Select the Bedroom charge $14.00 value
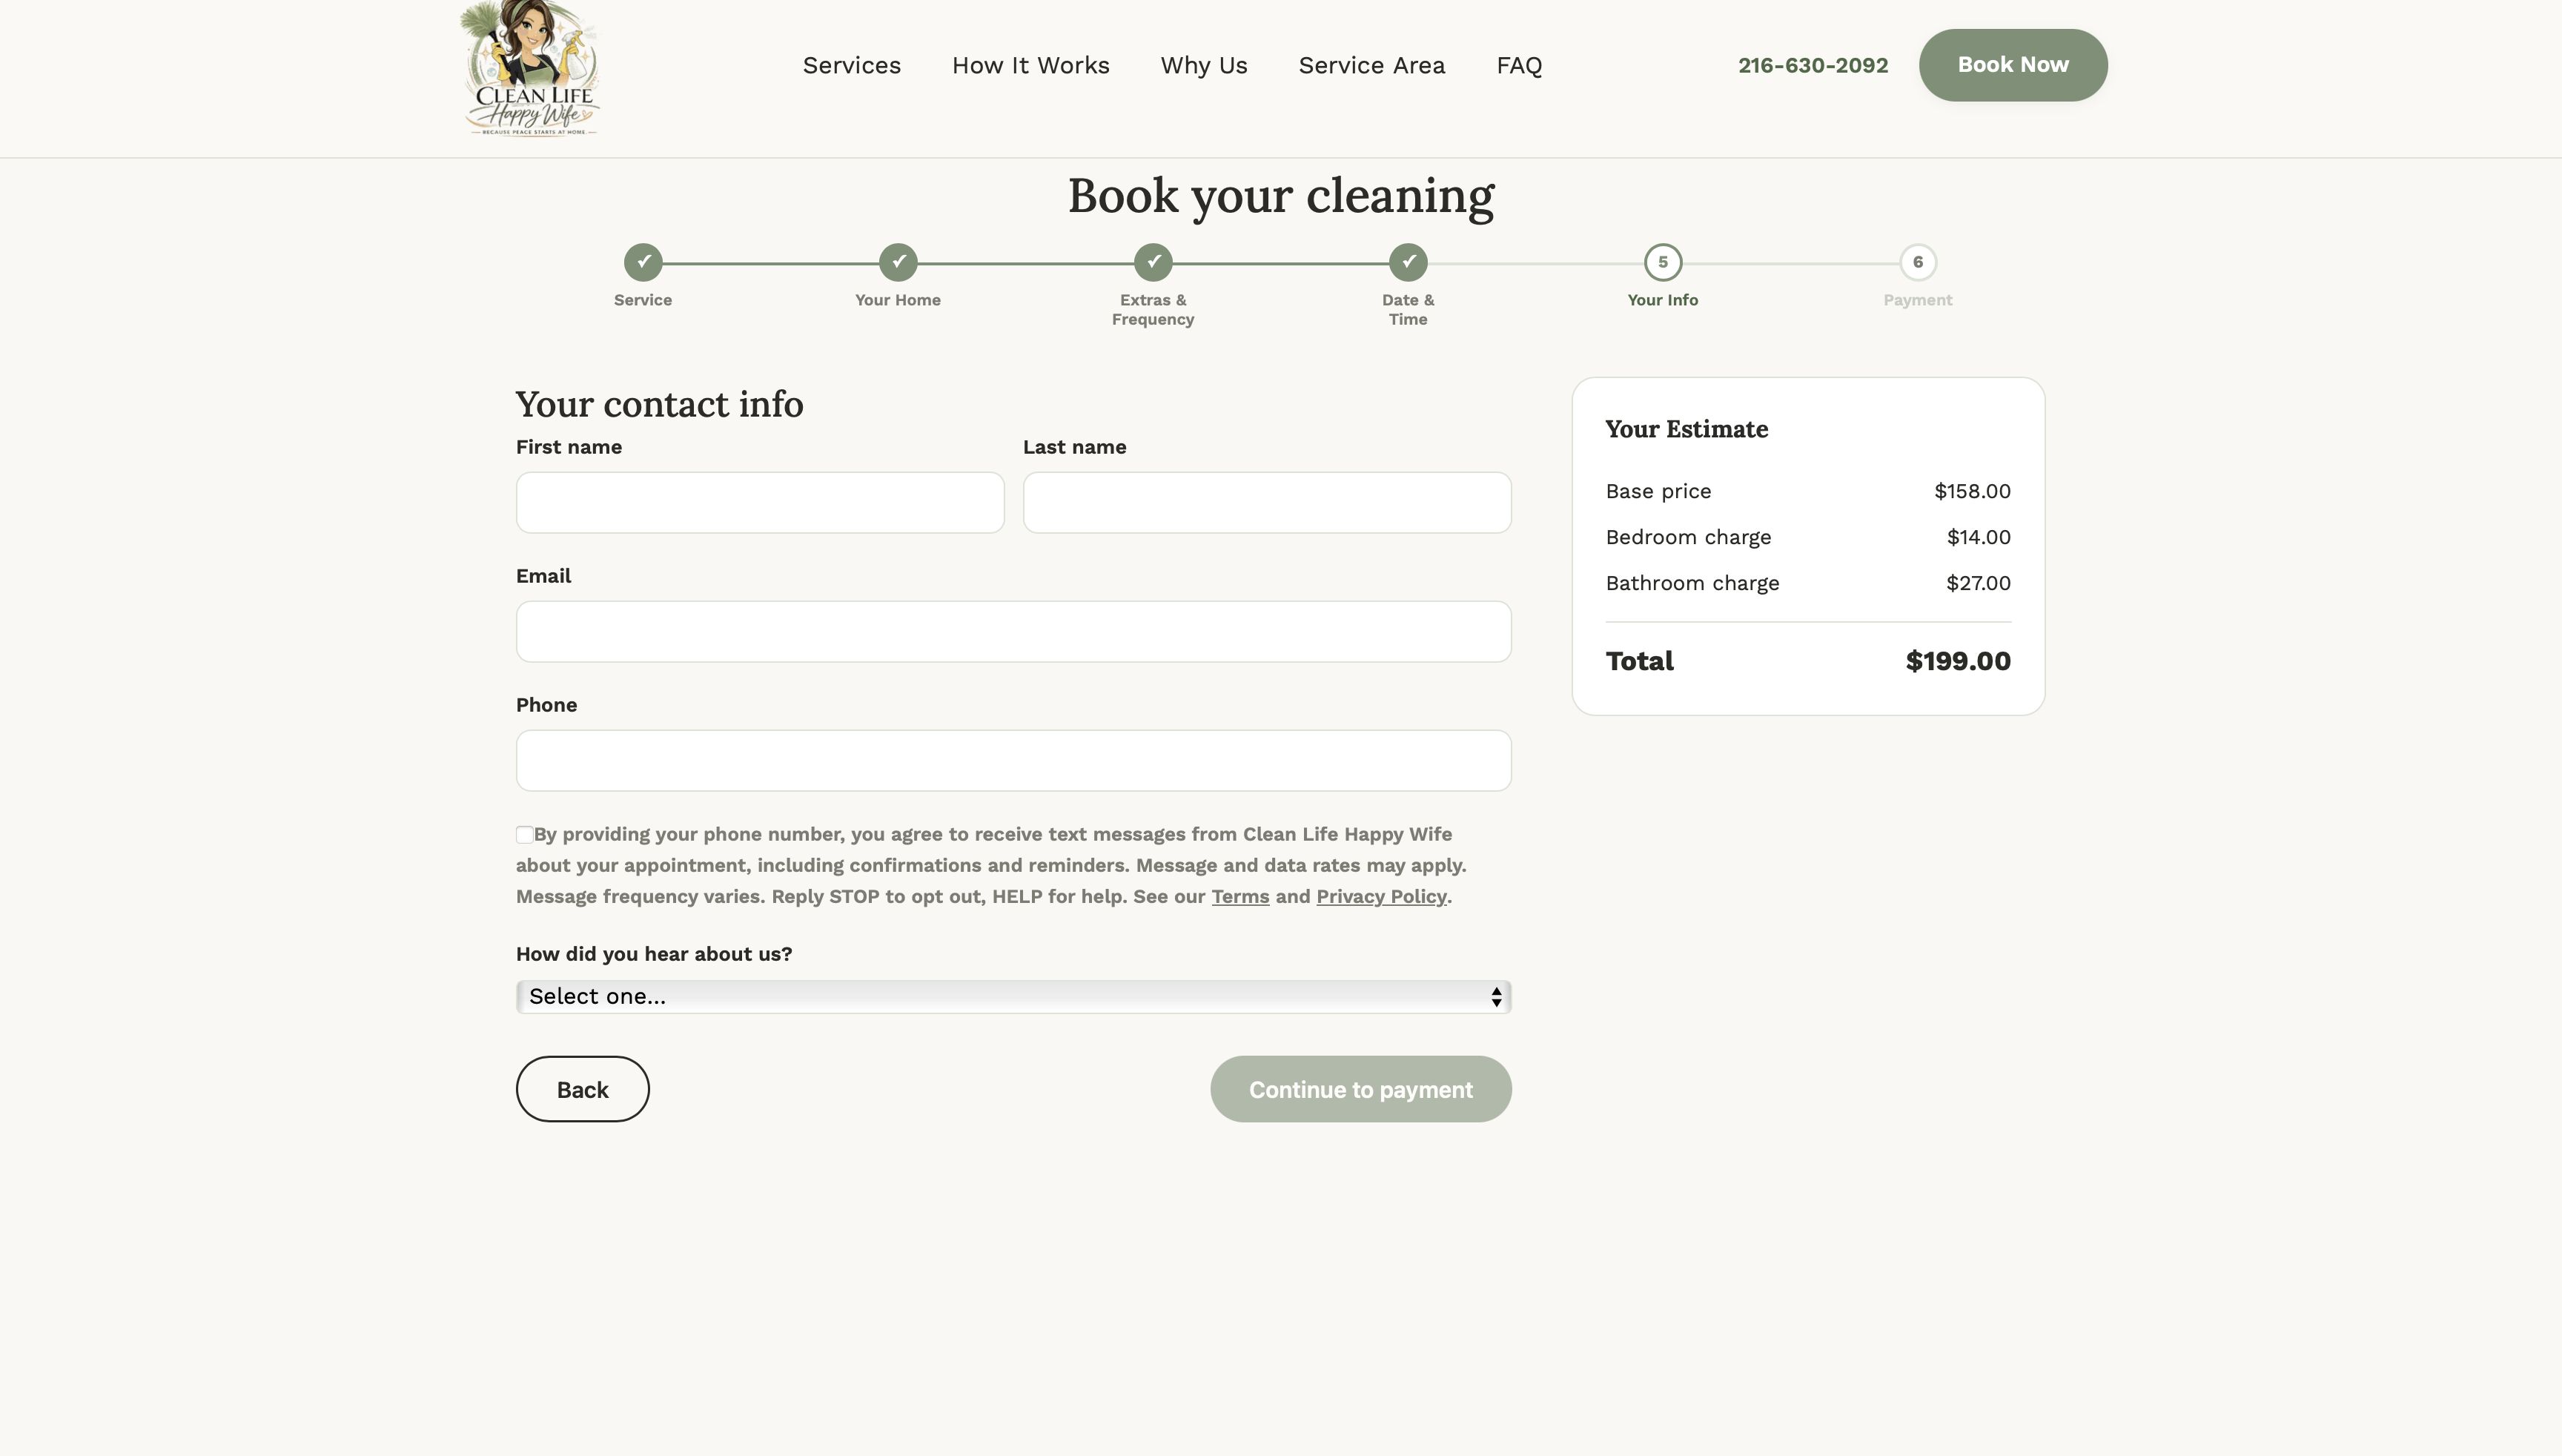 click(x=1978, y=537)
